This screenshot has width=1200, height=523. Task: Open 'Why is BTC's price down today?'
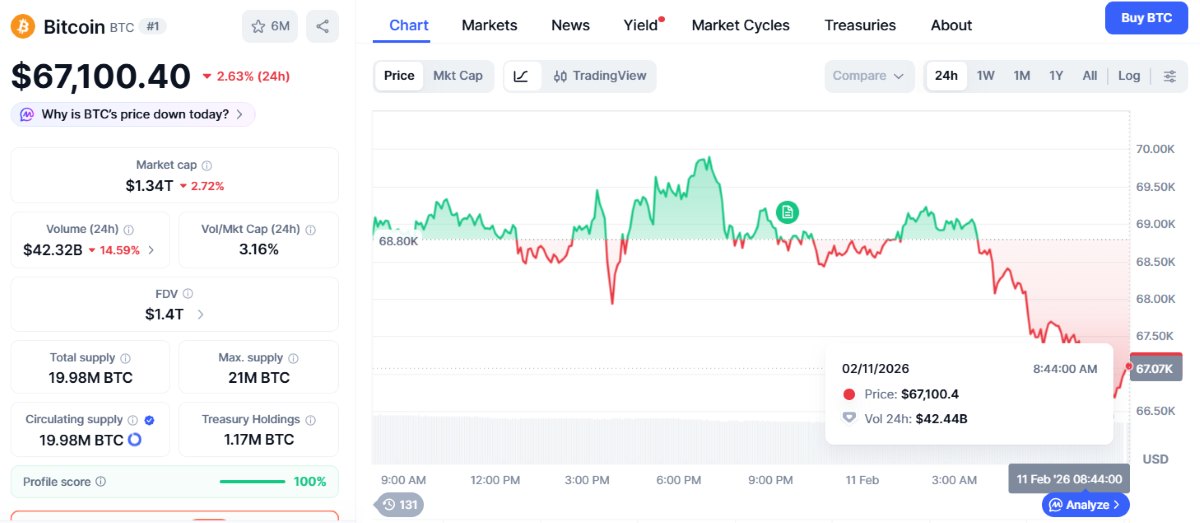click(133, 114)
